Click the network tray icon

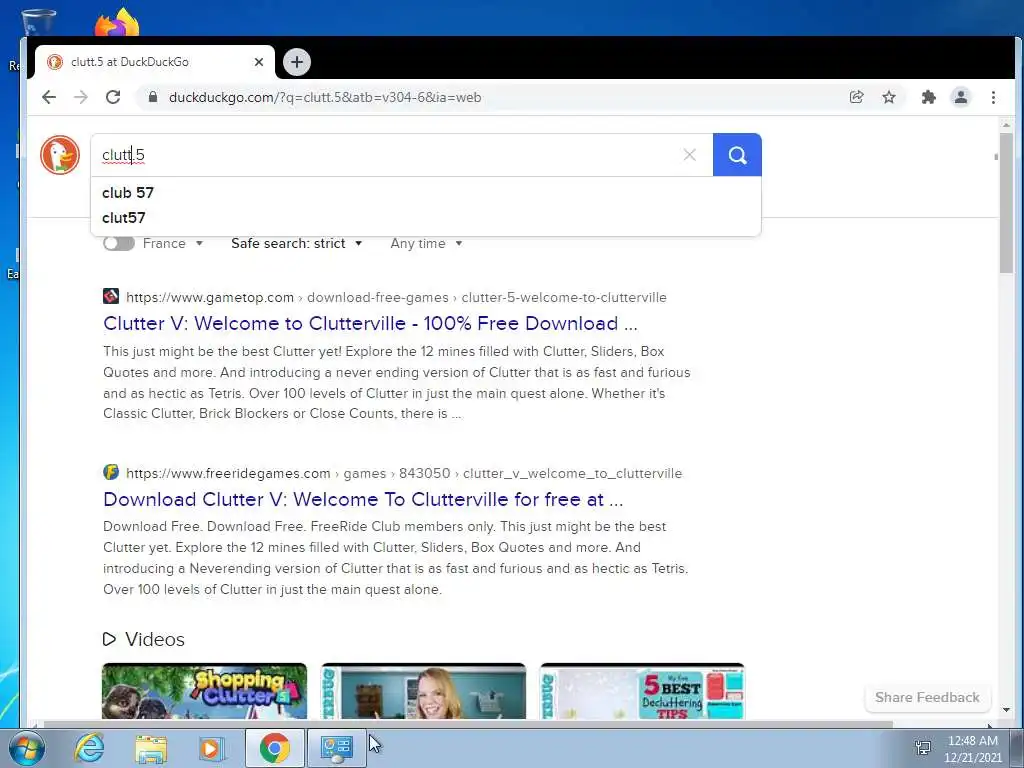[923, 748]
